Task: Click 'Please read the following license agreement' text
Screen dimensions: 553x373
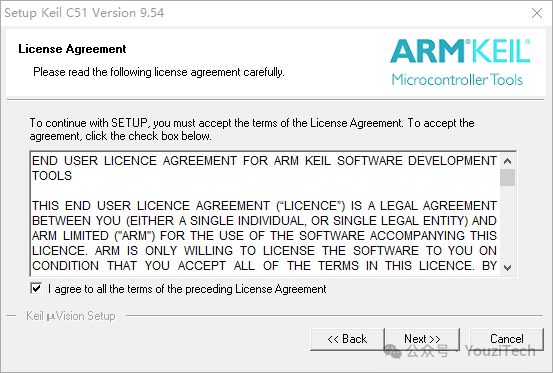Action: click(x=159, y=72)
